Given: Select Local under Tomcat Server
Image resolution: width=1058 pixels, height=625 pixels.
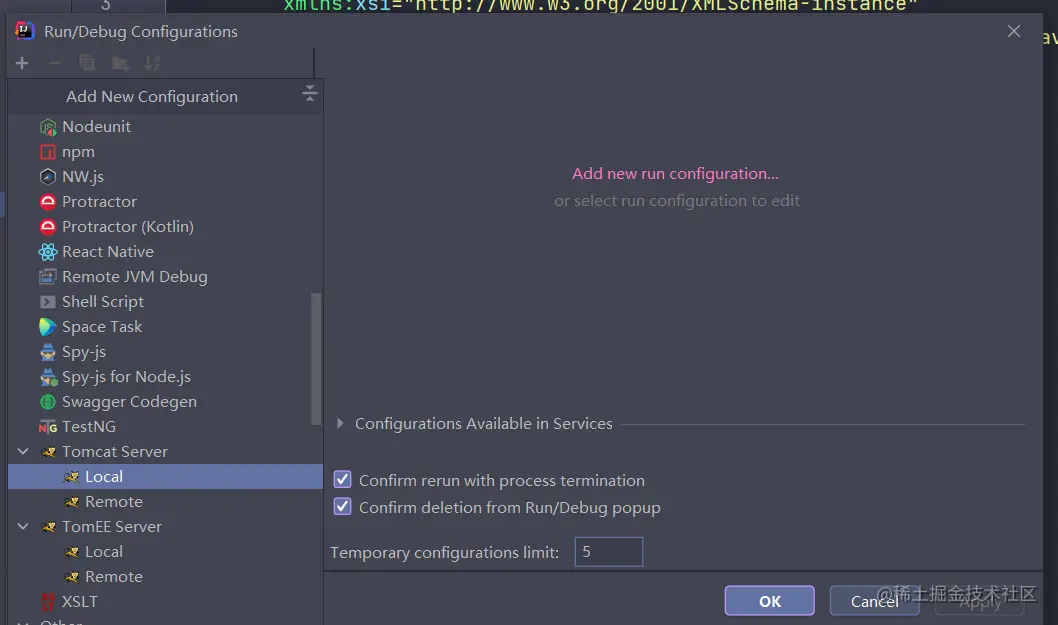Looking at the screenshot, I should pyautogui.click(x=165, y=477).
